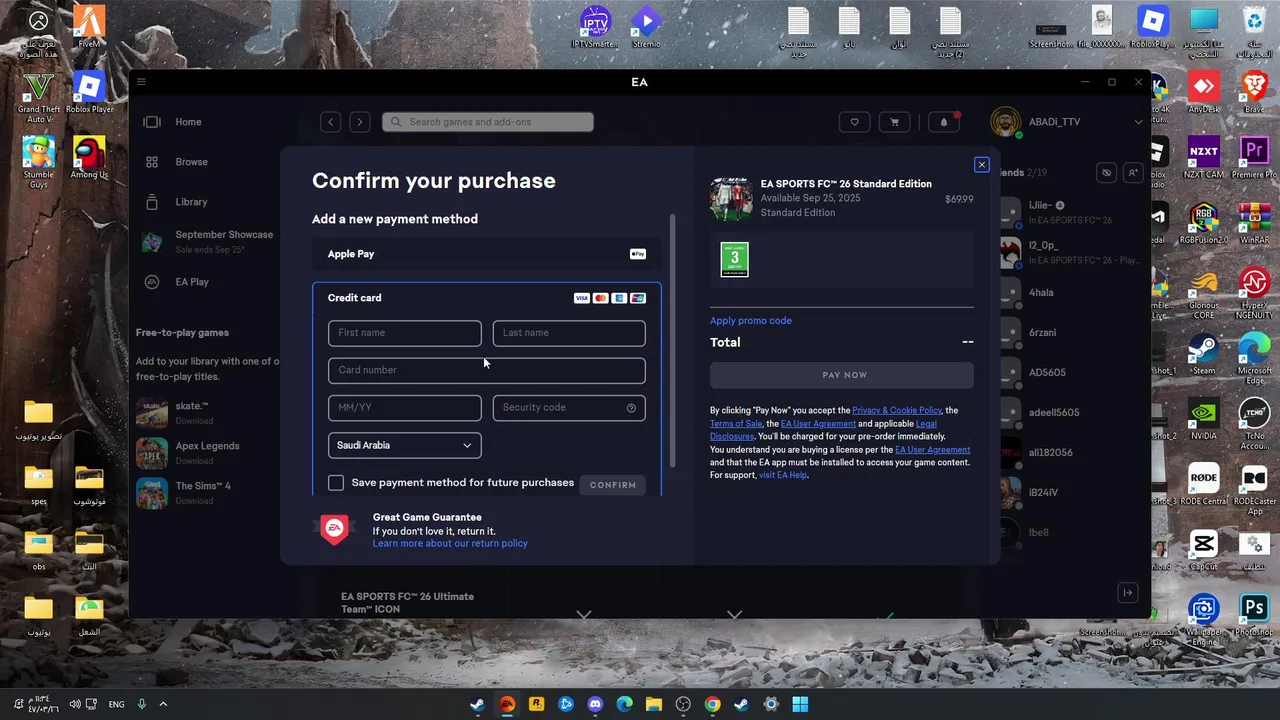Open the notifications bell
This screenshot has width=1280, height=720.
(x=944, y=122)
